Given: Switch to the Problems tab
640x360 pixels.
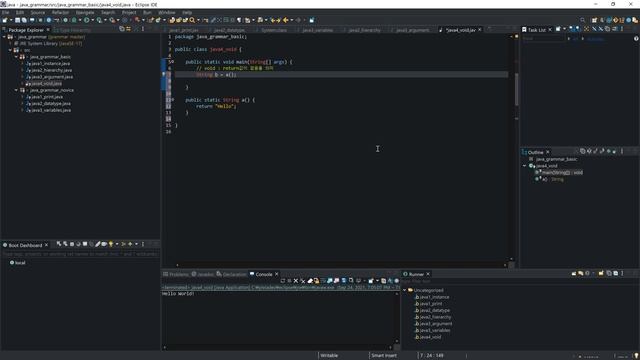Looking at the screenshot, I should point(176,274).
